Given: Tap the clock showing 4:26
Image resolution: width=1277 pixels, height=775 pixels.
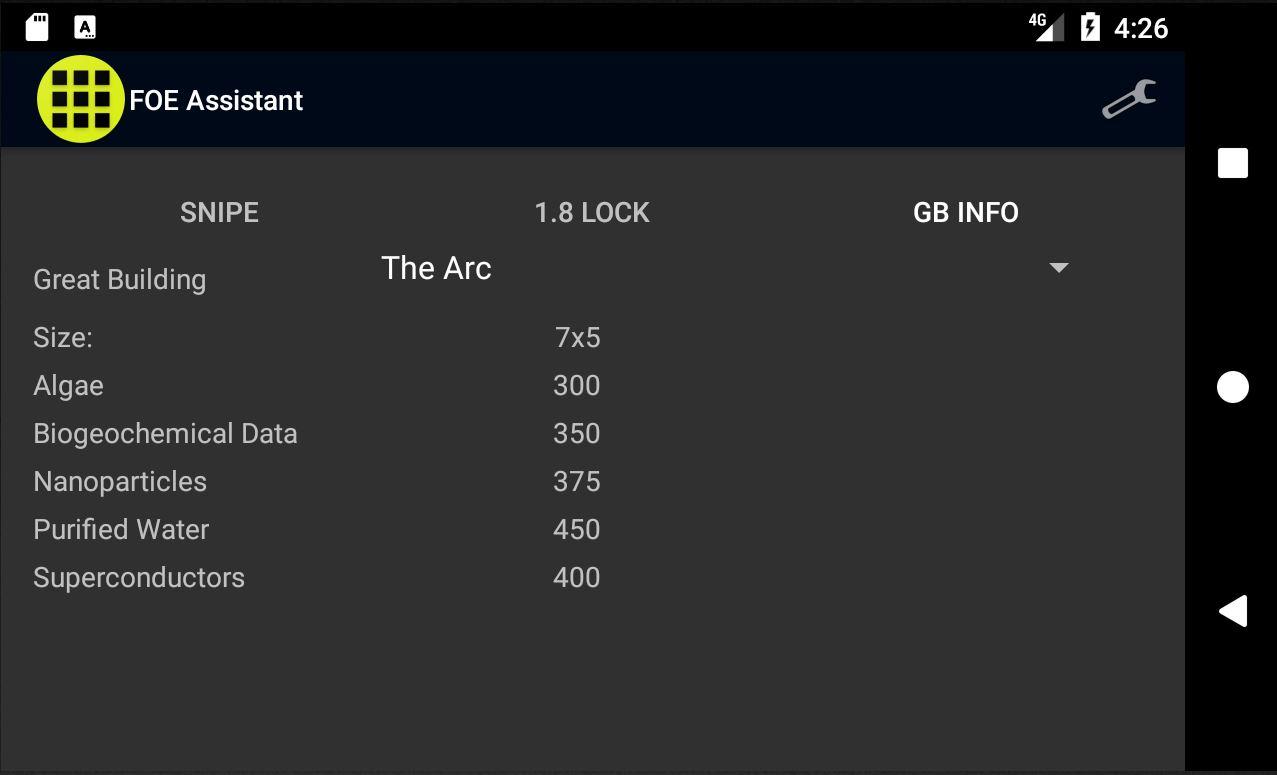Looking at the screenshot, I should click(x=1141, y=28).
